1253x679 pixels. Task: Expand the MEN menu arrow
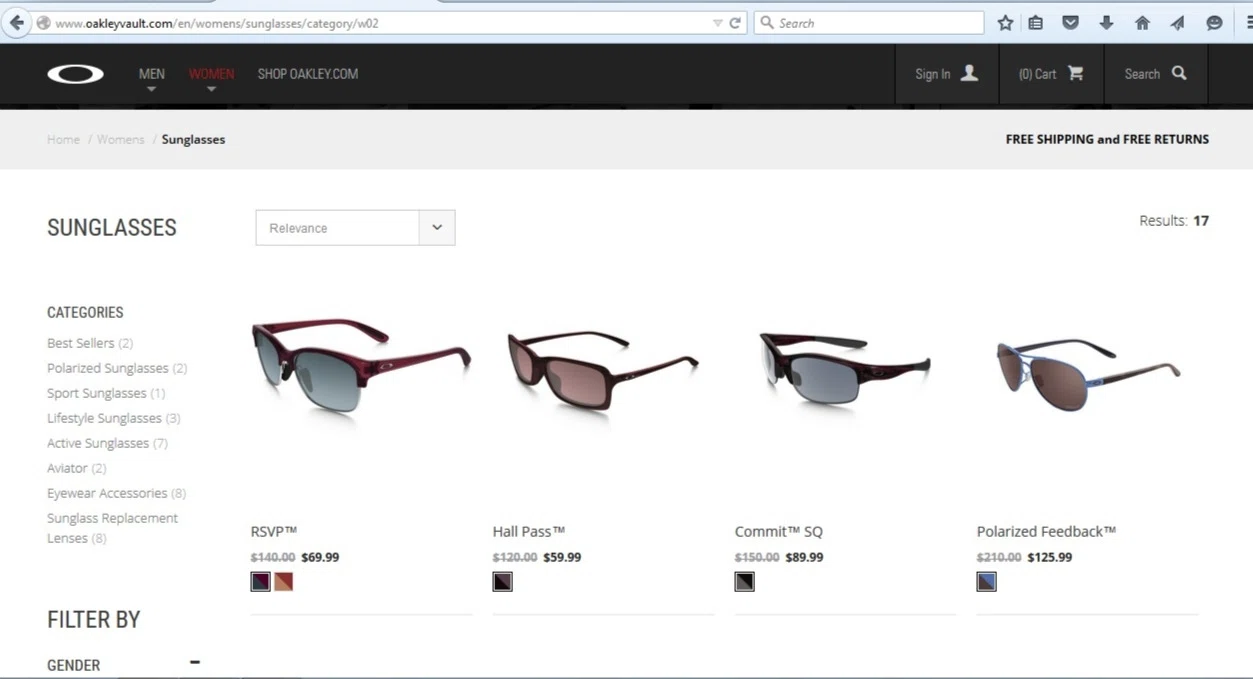click(x=152, y=89)
